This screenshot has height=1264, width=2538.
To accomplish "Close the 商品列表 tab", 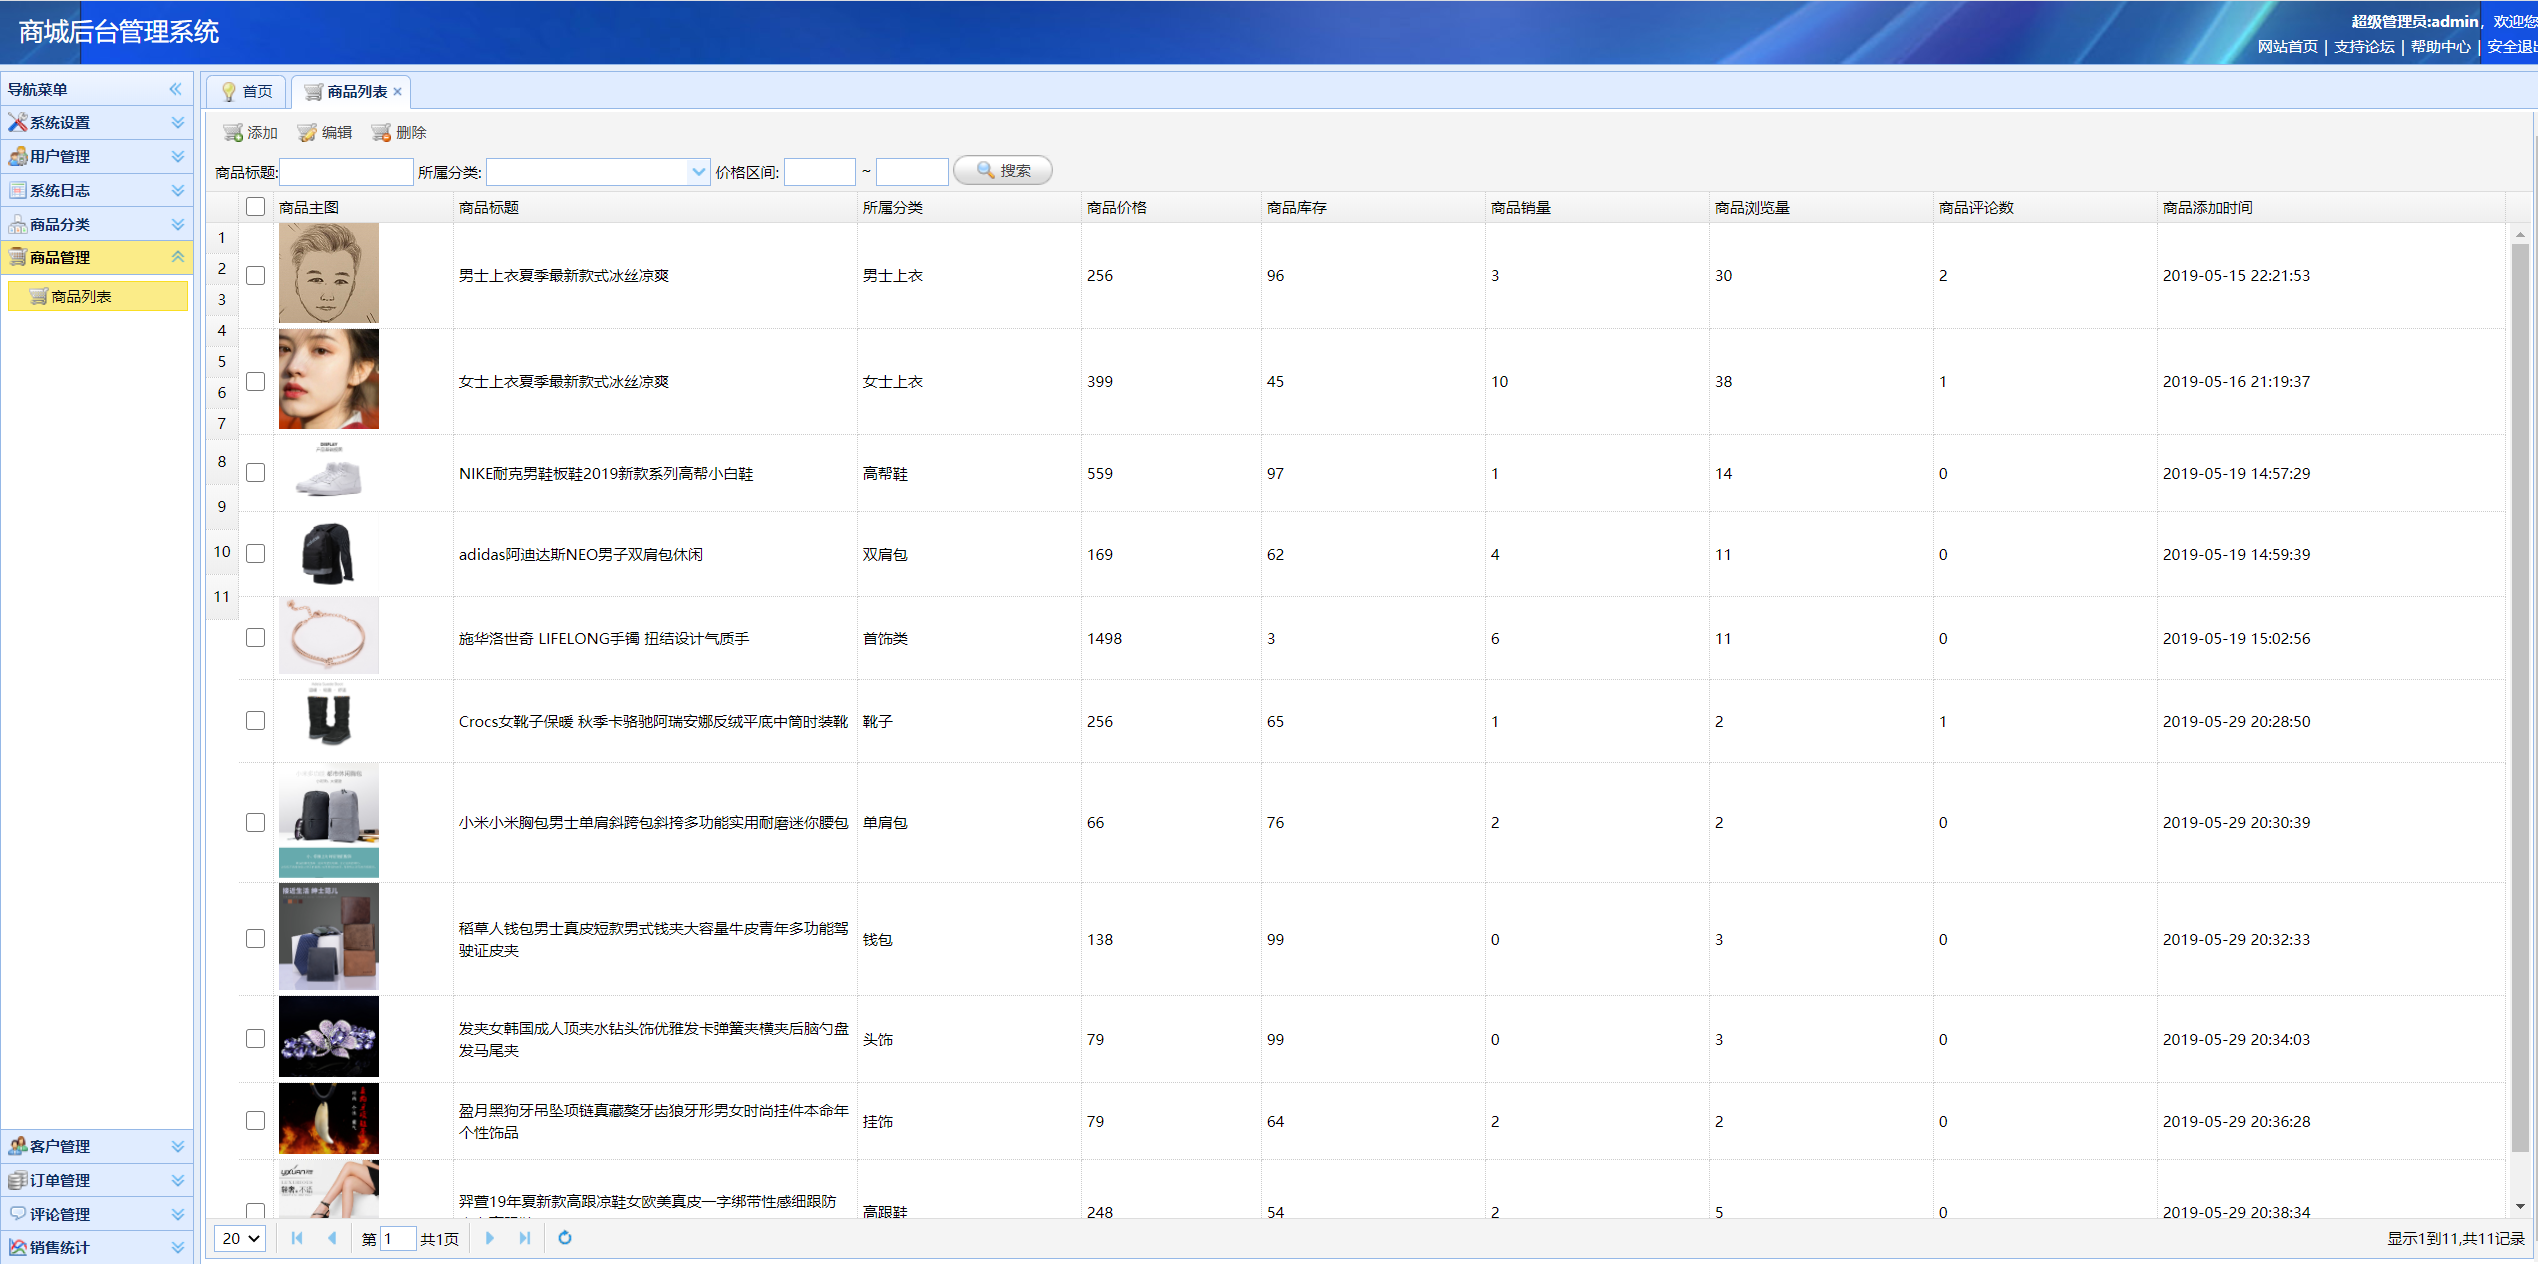I will tap(398, 92).
